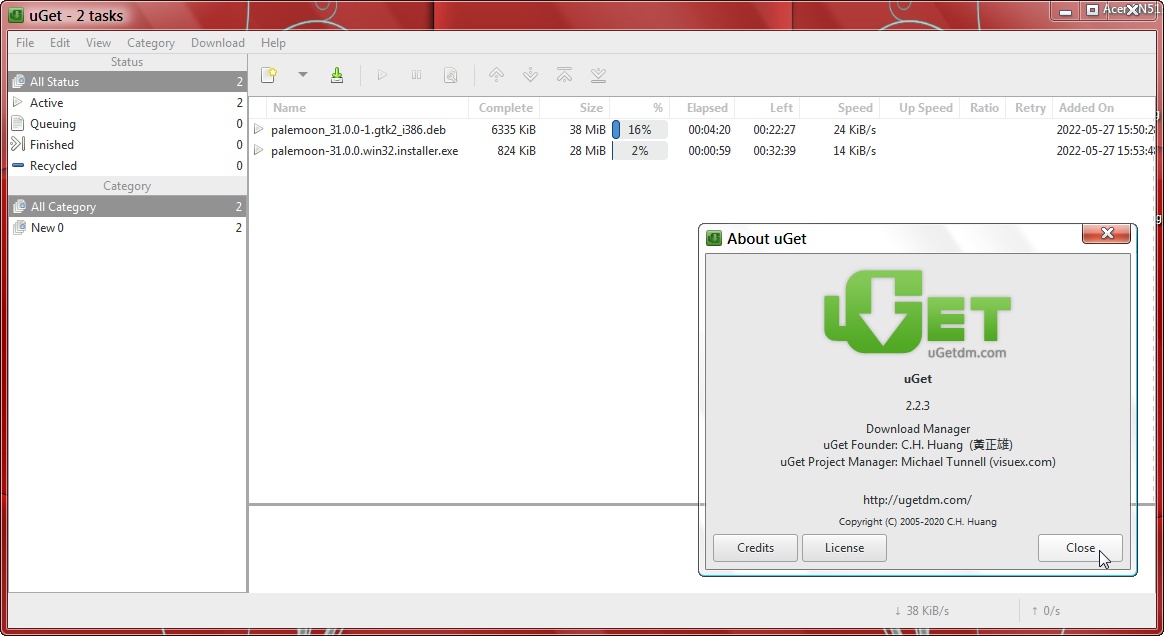1164x636 pixels.
Task: Click the uGet icon in the main title bar
Action: coord(16,15)
